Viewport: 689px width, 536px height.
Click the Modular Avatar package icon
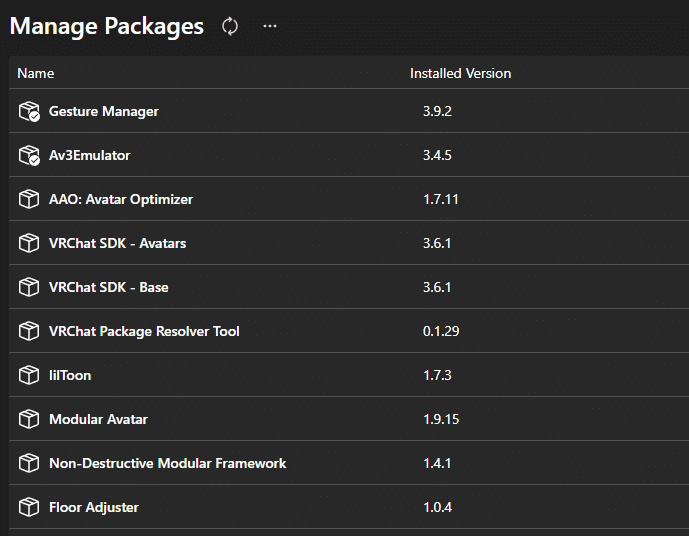29,419
